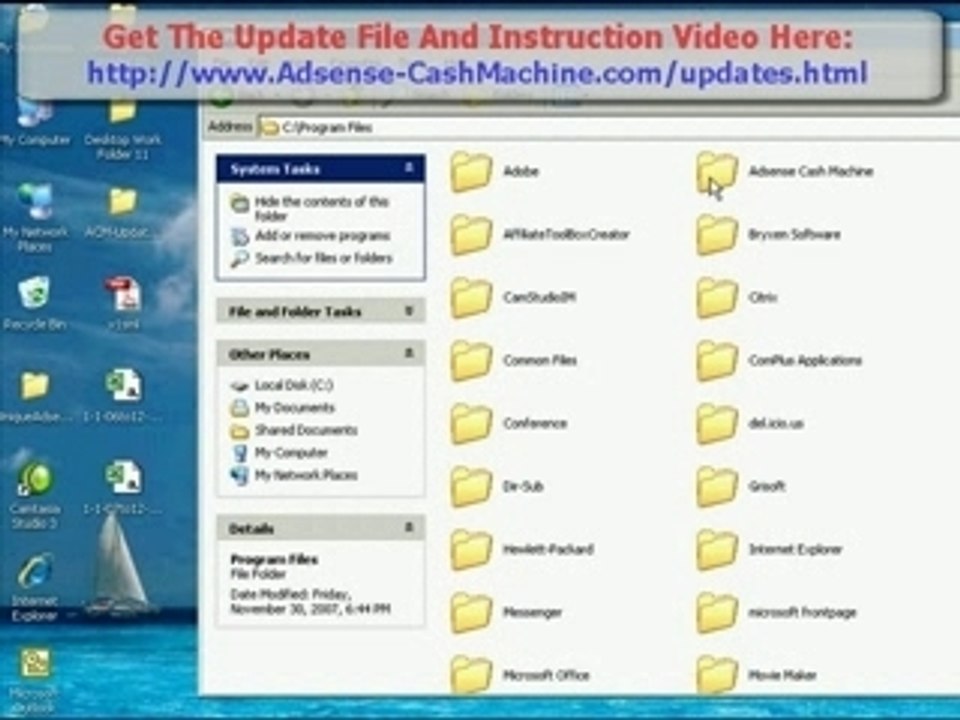Collapse the Other Places panel
960x720 pixels.
[x=409, y=353]
